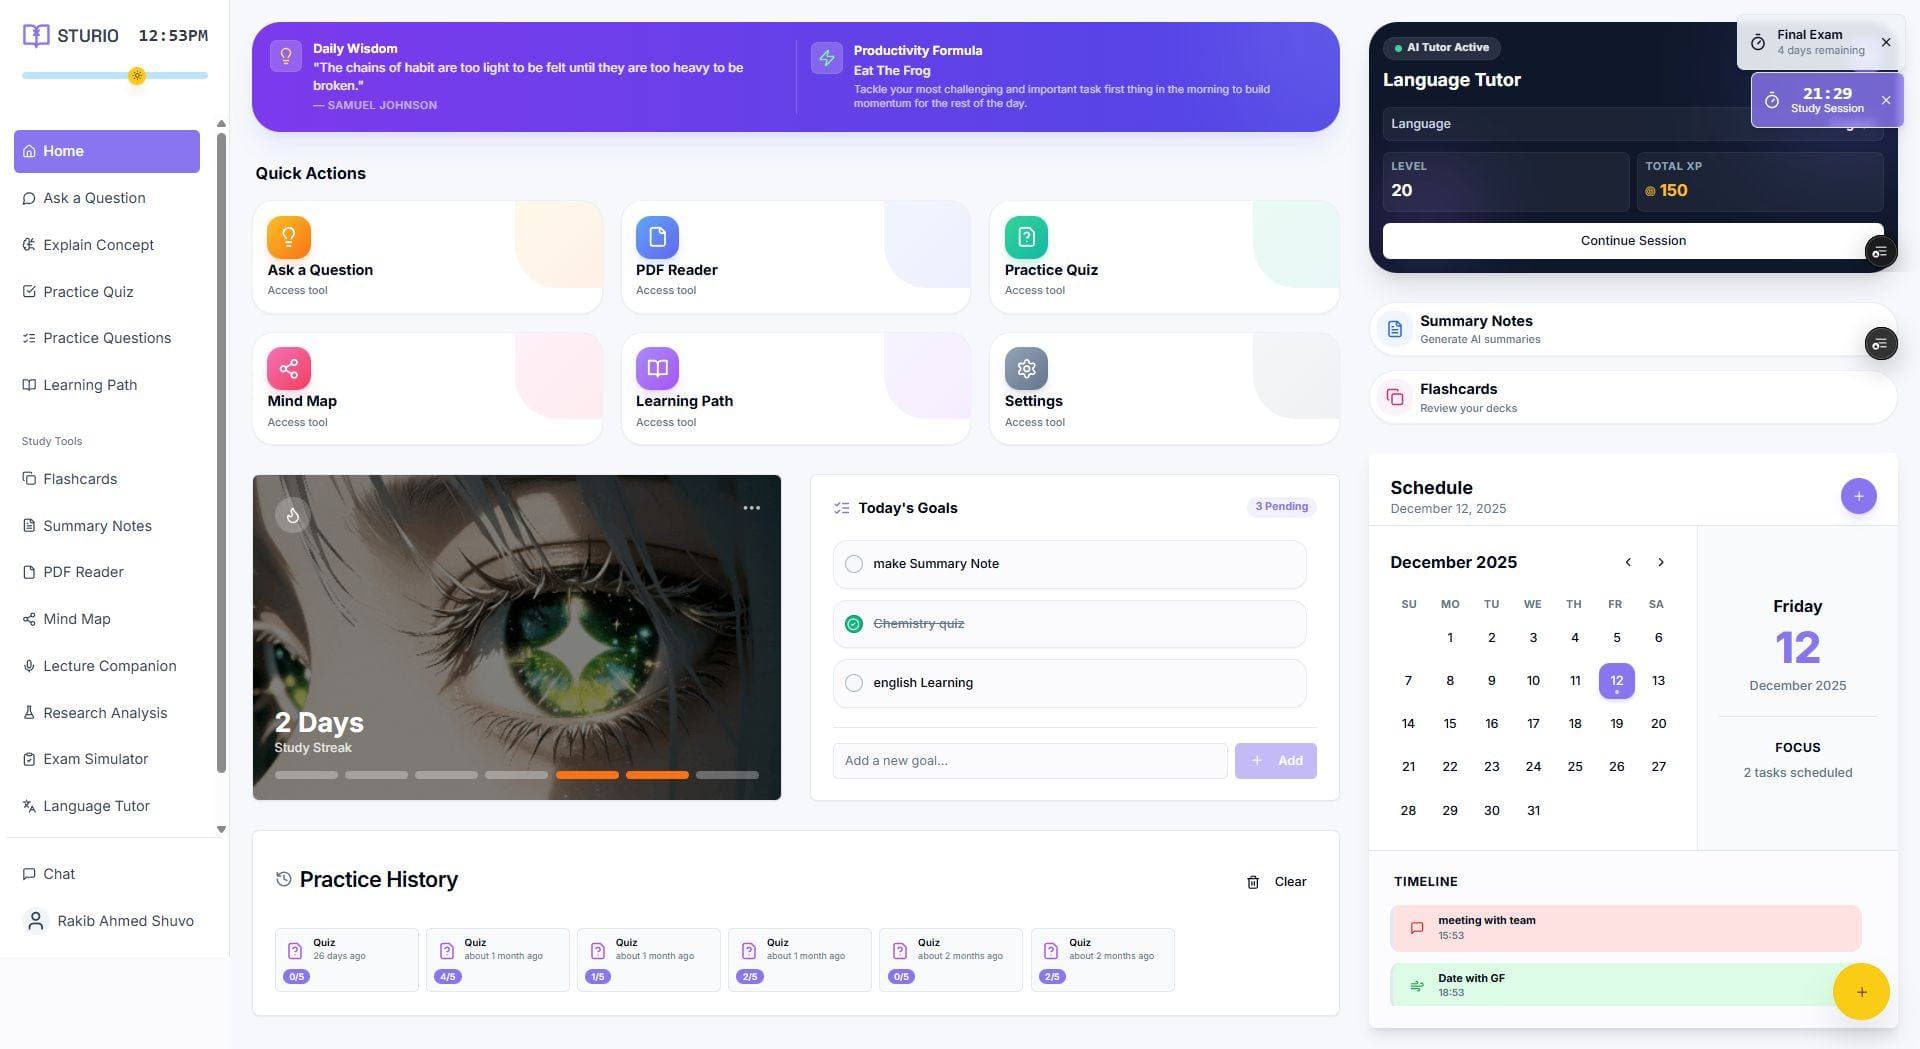Mark 'english Learning' goal as done
The image size is (1920, 1049).
point(854,682)
